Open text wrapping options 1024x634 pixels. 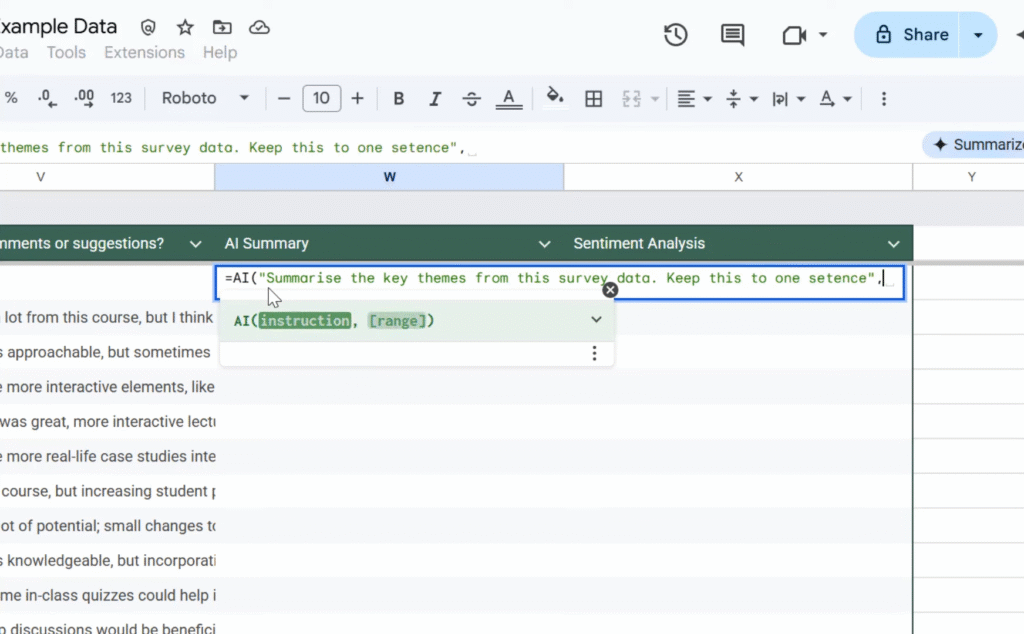click(788, 99)
